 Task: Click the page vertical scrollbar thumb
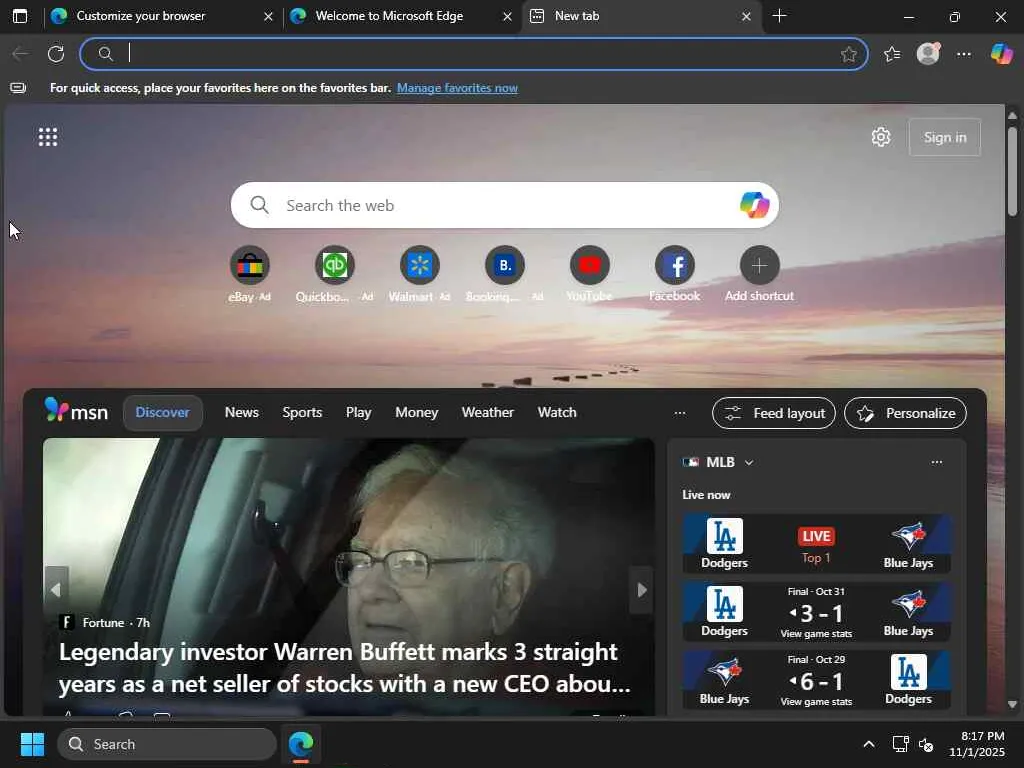(x=1012, y=171)
